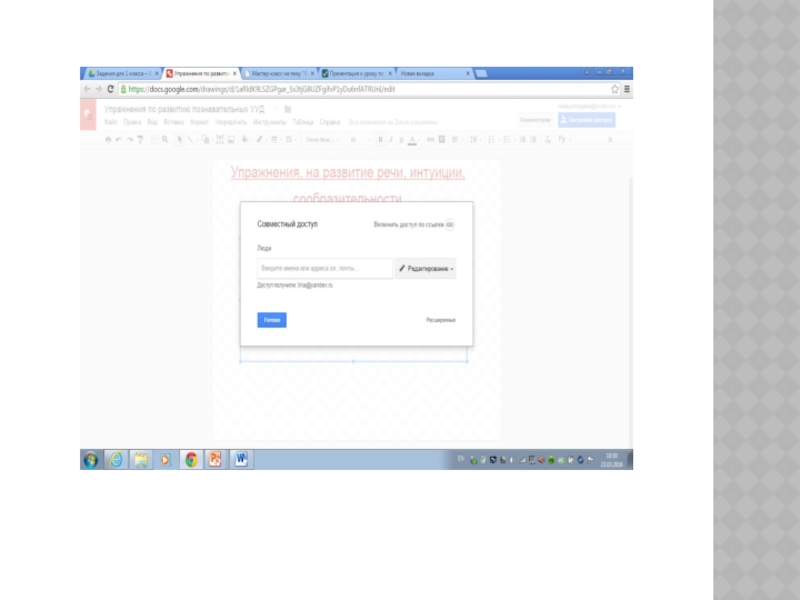The height and width of the screenshot is (600, 800).
Task: Open Internet Explorer from the taskbar
Action: 116,460
